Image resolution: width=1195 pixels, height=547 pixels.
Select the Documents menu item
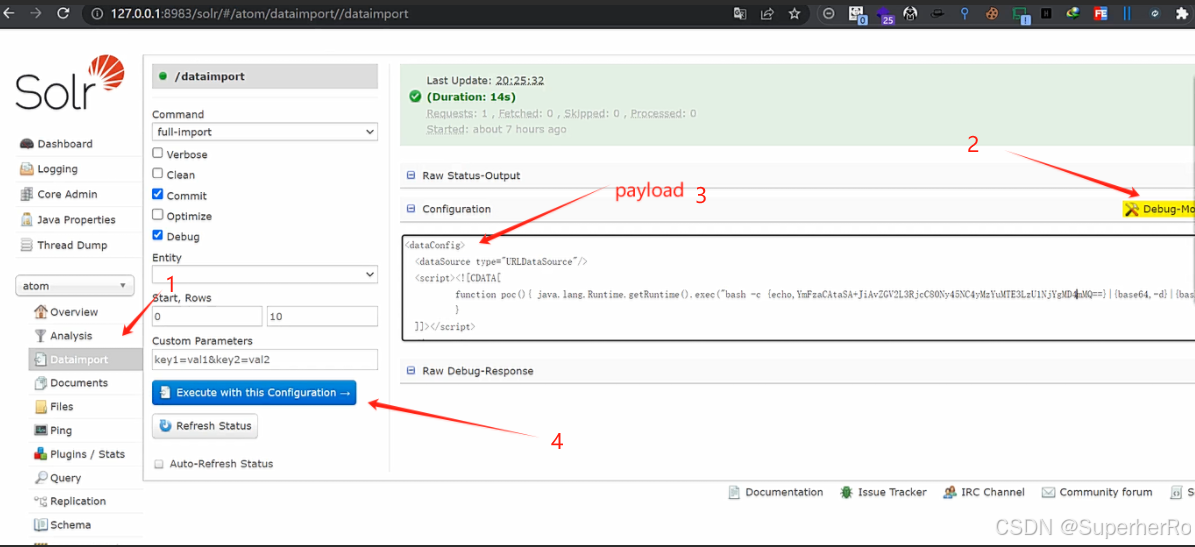coord(78,383)
